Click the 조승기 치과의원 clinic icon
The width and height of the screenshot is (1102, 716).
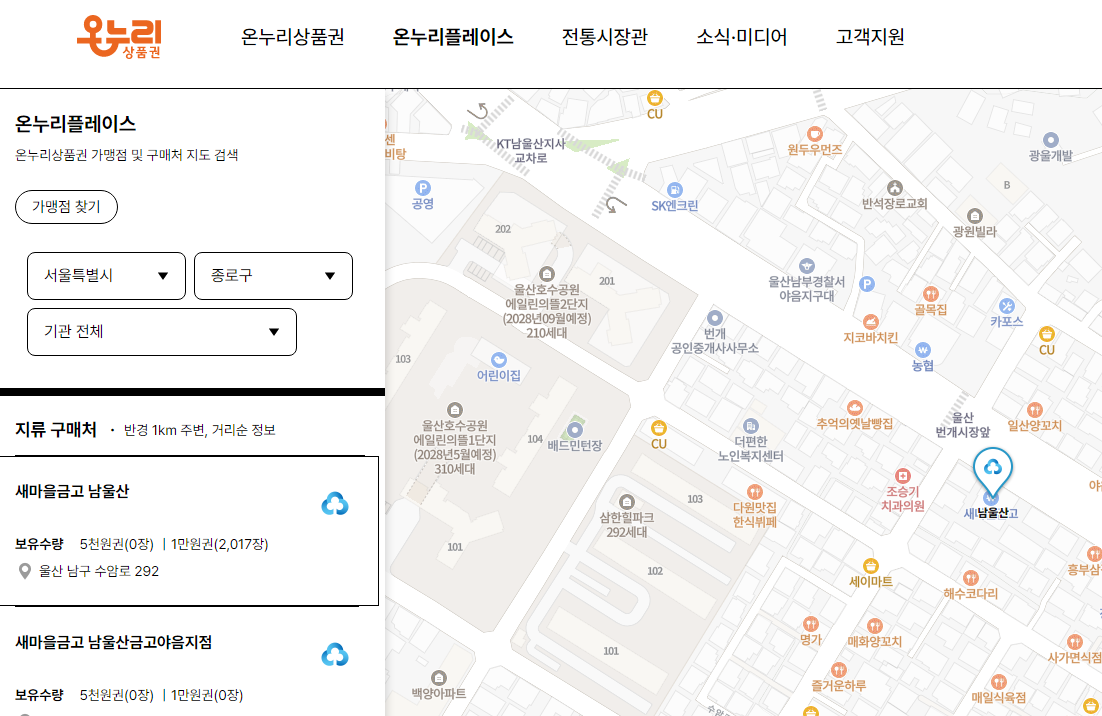click(x=903, y=476)
